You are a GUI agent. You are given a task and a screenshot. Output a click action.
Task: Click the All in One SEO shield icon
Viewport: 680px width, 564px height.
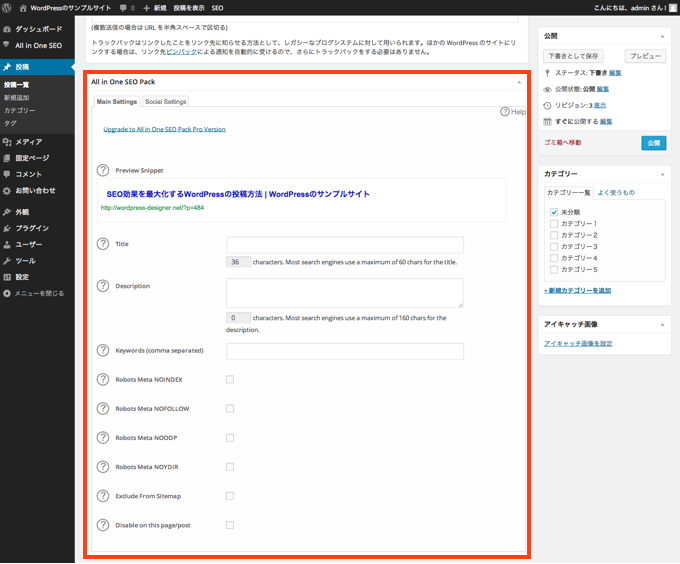[7, 45]
